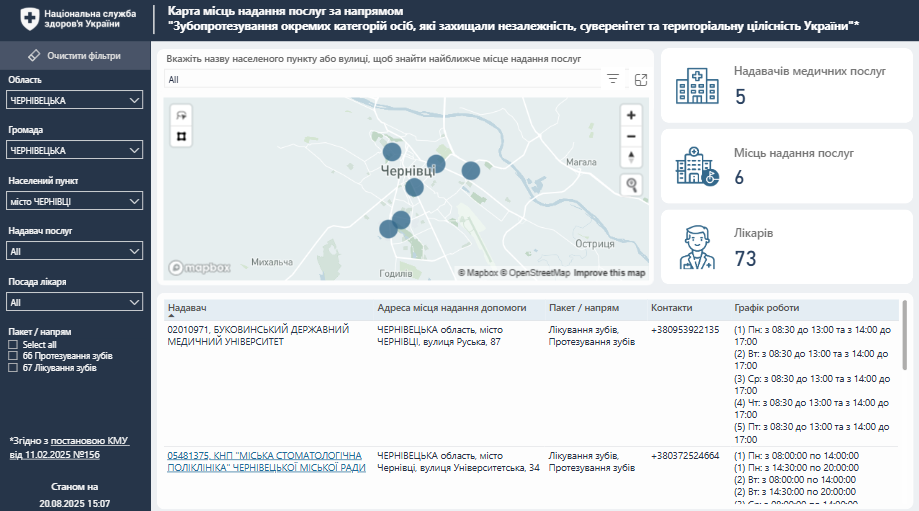The height and width of the screenshot is (511, 919).
Task: Click the Improve this map link
Action: click(x=609, y=272)
